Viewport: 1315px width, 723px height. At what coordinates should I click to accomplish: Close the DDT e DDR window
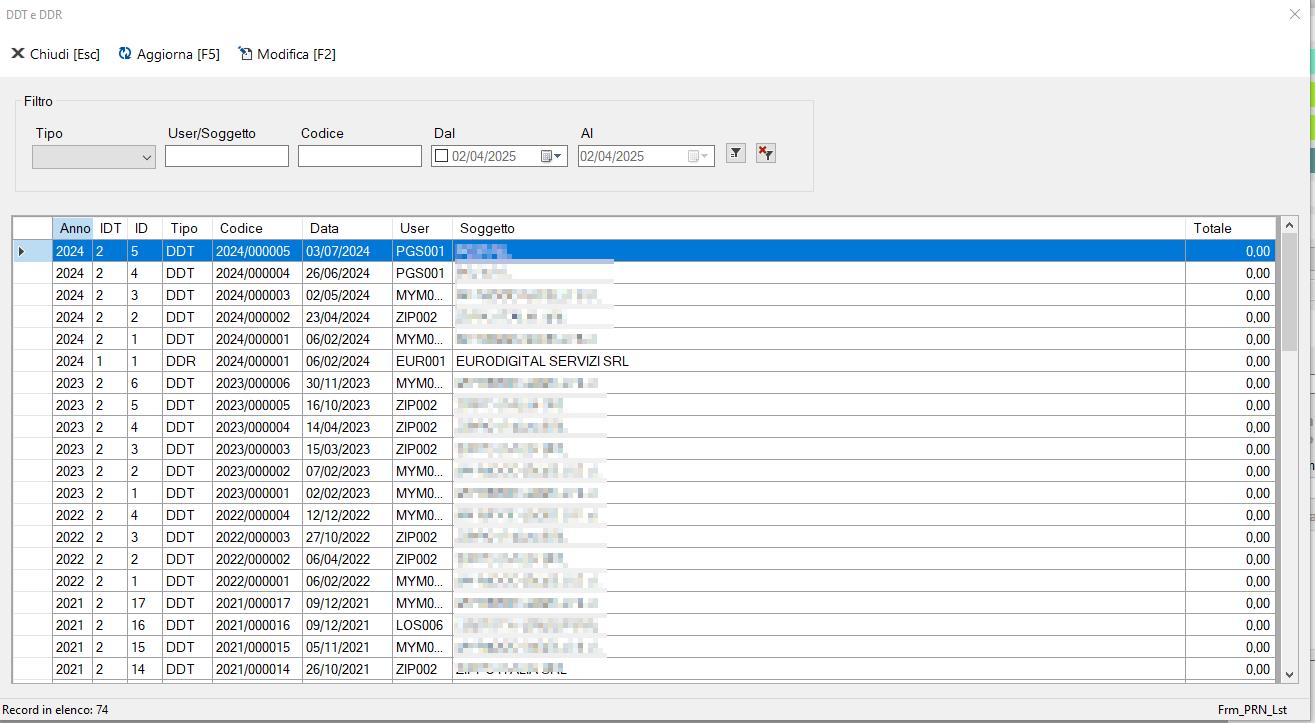pyautogui.click(x=1295, y=14)
